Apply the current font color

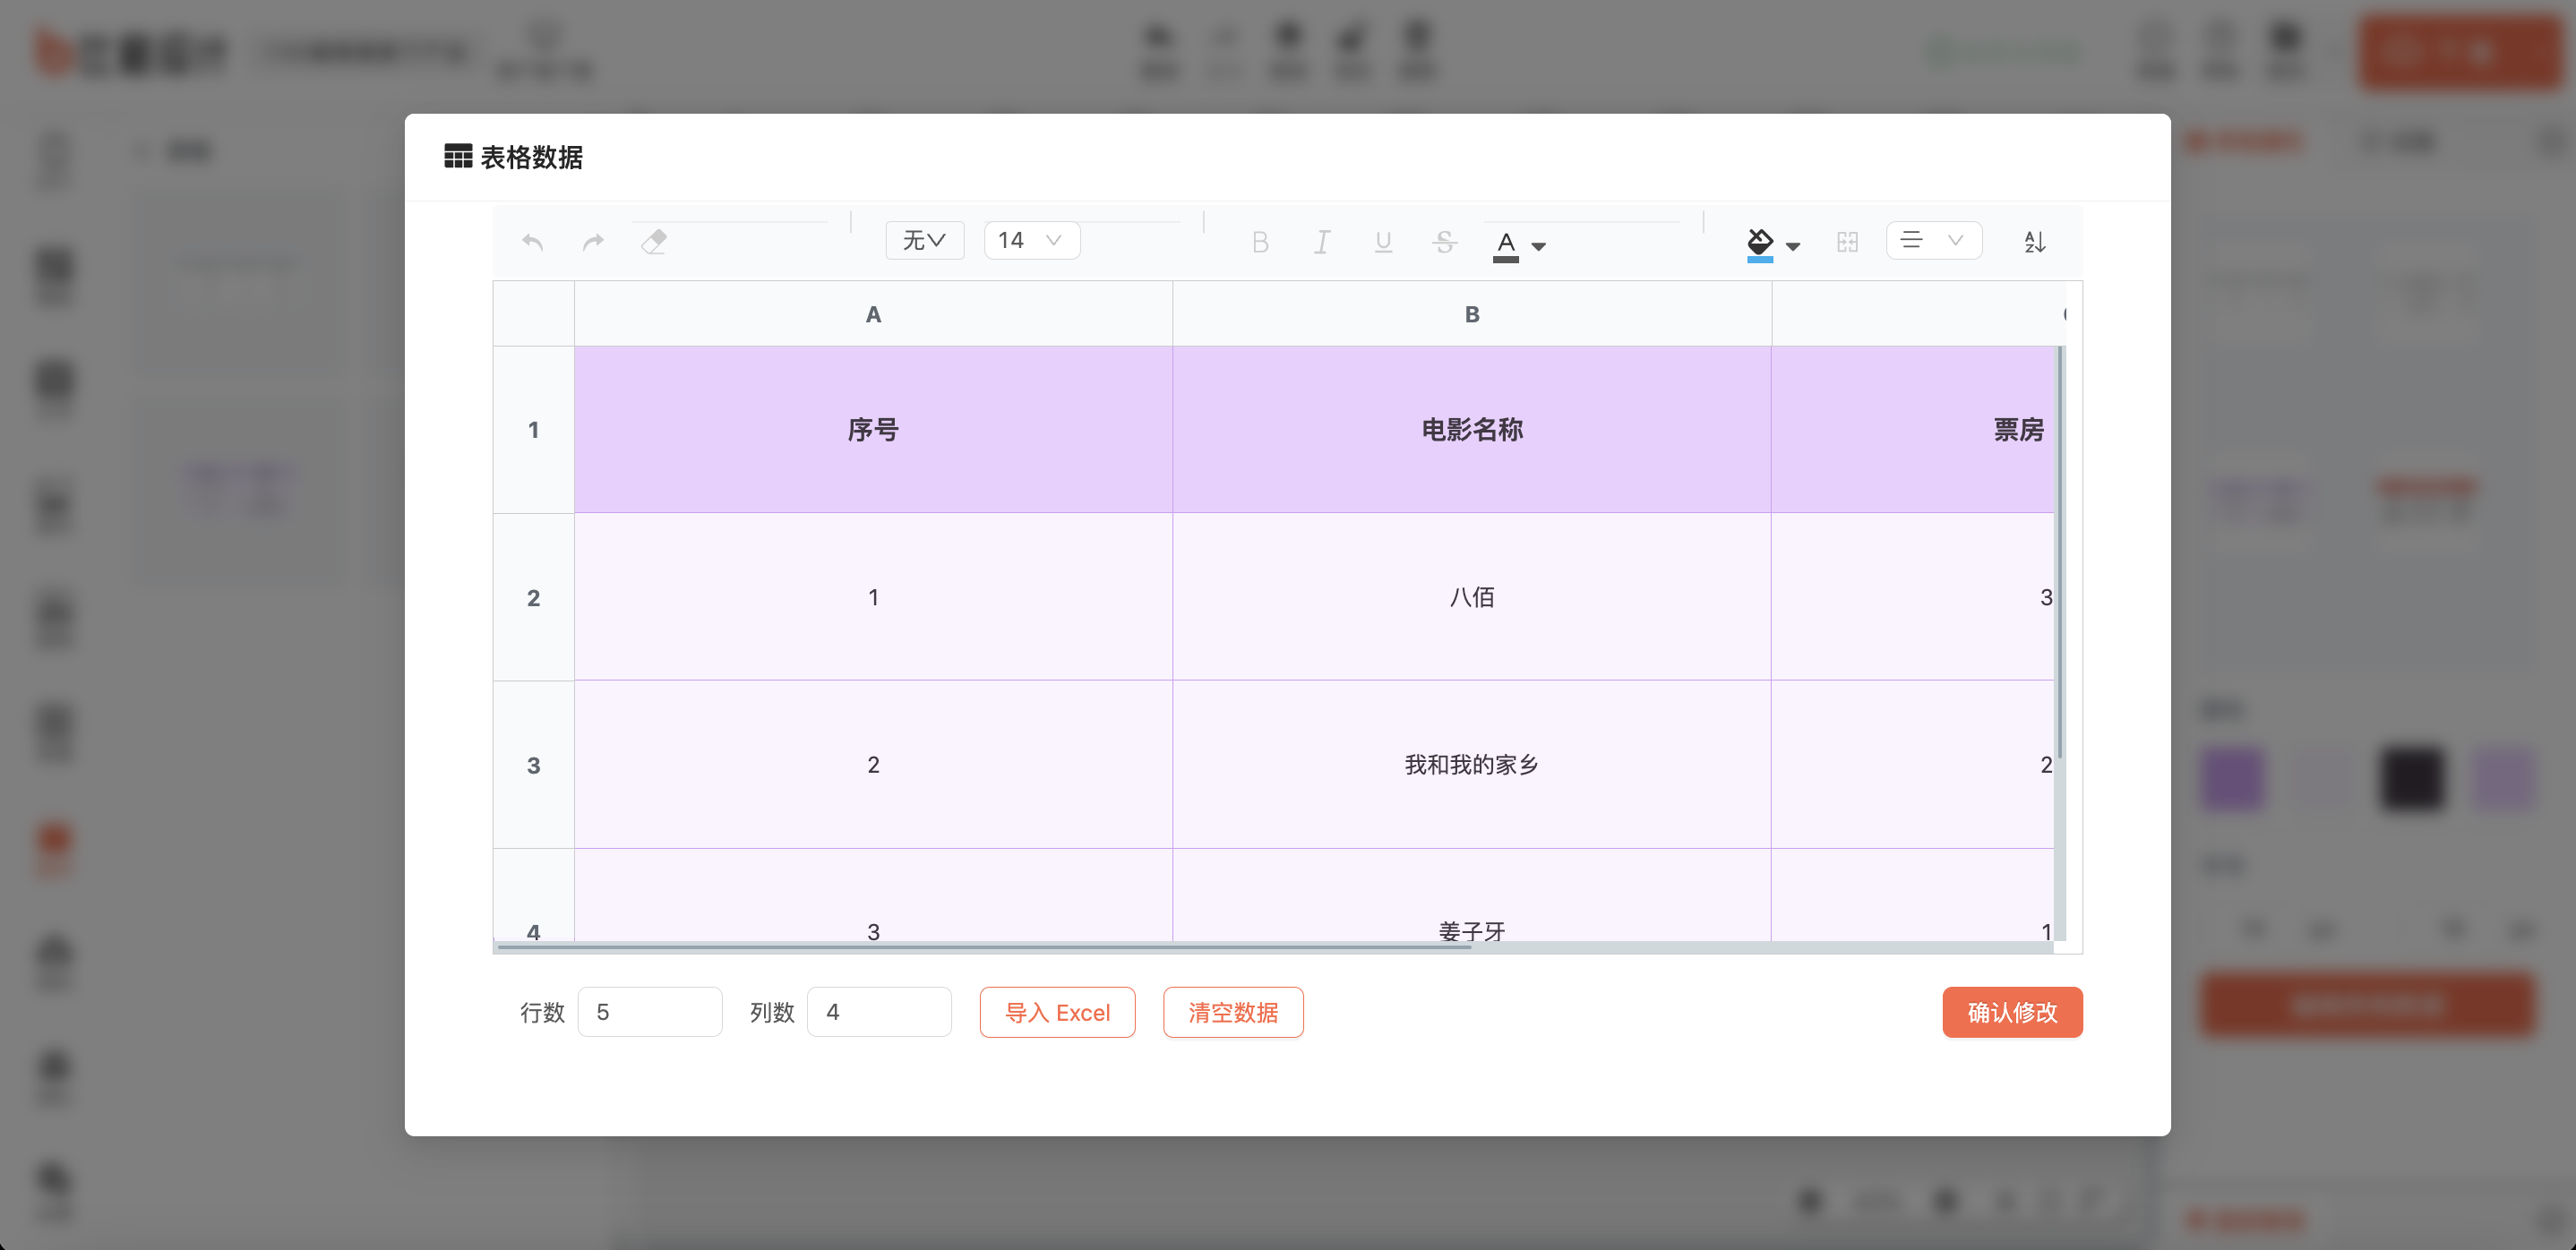1506,245
